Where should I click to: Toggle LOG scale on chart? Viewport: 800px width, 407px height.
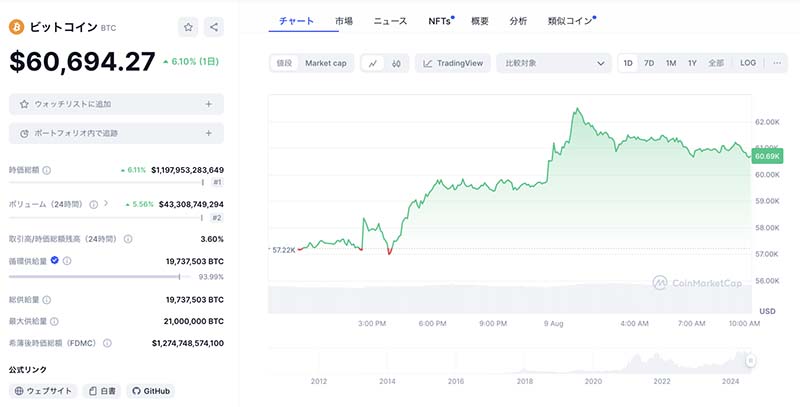point(748,63)
